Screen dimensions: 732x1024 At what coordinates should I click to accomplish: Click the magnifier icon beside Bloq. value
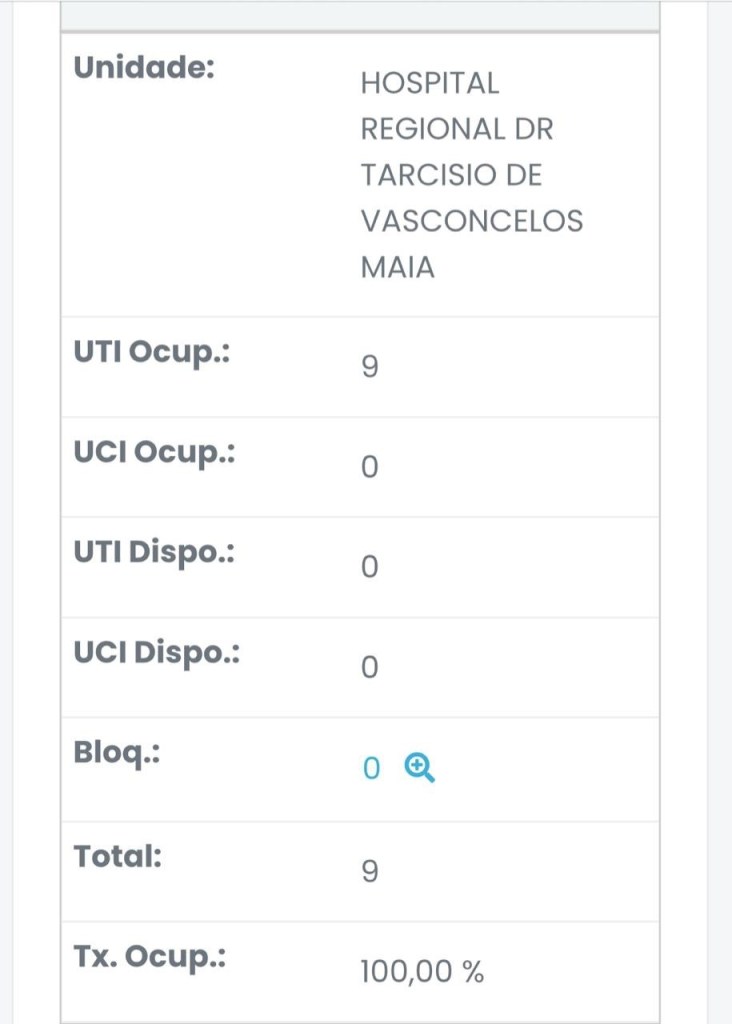[420, 768]
